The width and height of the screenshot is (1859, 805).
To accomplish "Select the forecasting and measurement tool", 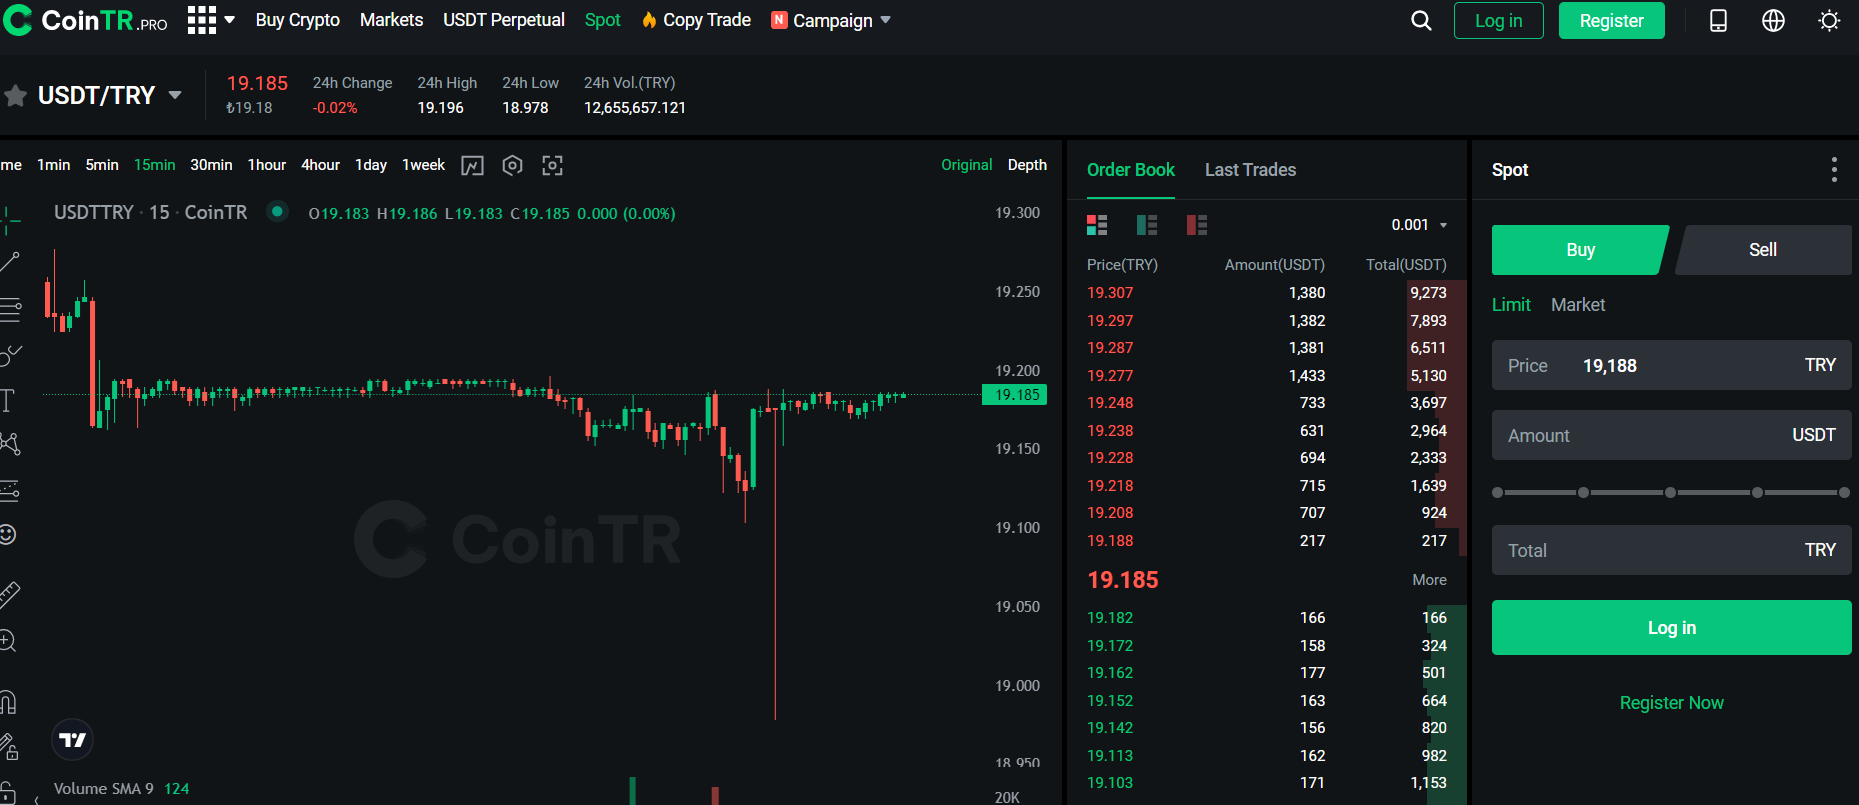I will click(x=10, y=490).
